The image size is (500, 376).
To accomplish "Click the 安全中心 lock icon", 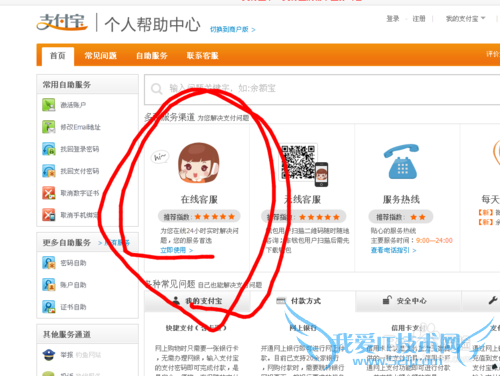I will point(387,300).
